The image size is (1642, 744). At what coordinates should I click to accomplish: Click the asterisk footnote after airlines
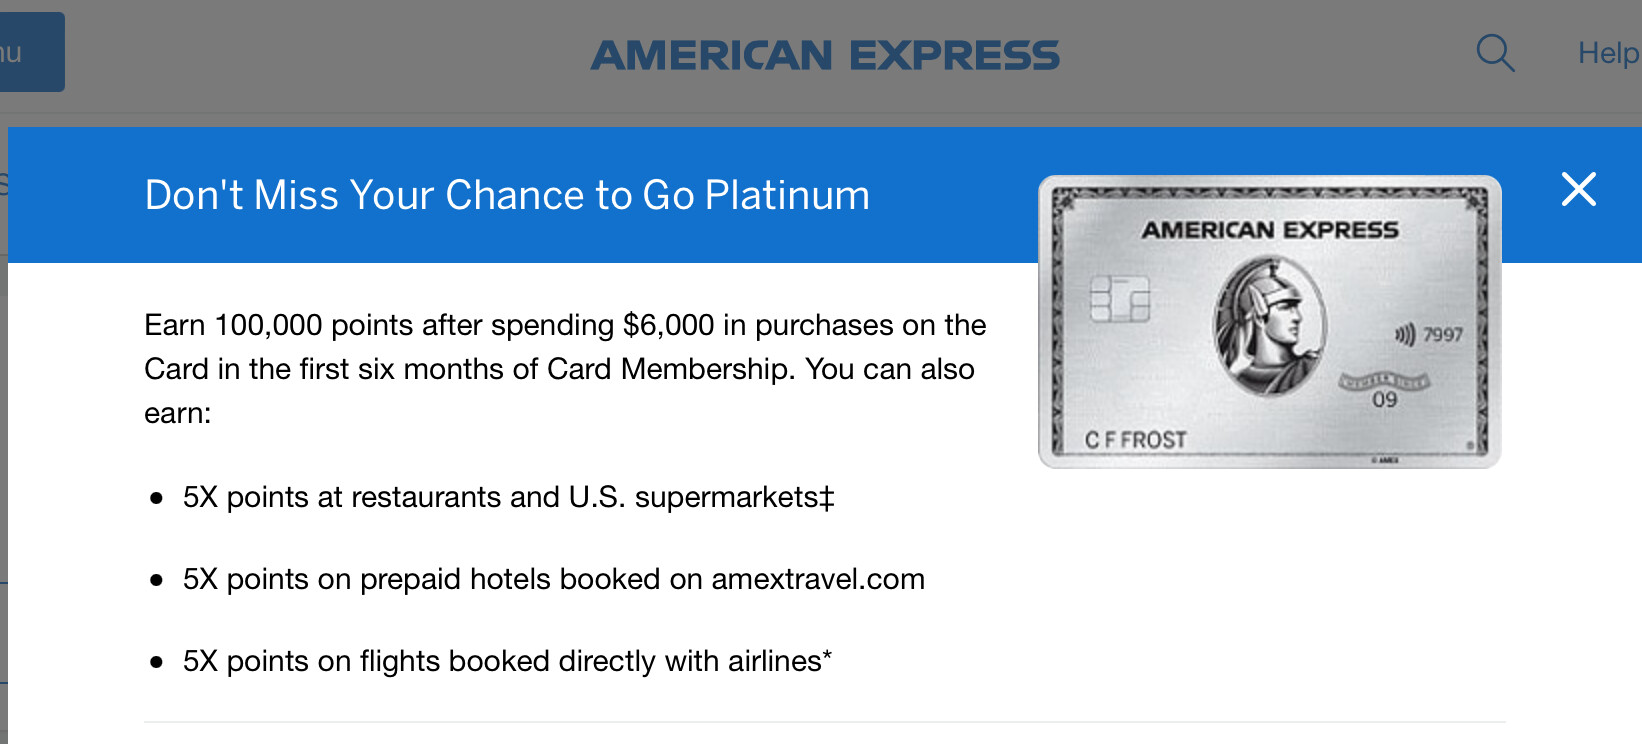point(827,655)
